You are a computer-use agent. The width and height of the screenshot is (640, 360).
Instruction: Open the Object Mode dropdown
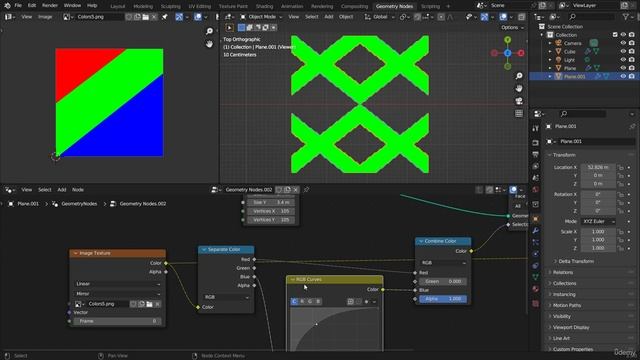tap(261, 17)
